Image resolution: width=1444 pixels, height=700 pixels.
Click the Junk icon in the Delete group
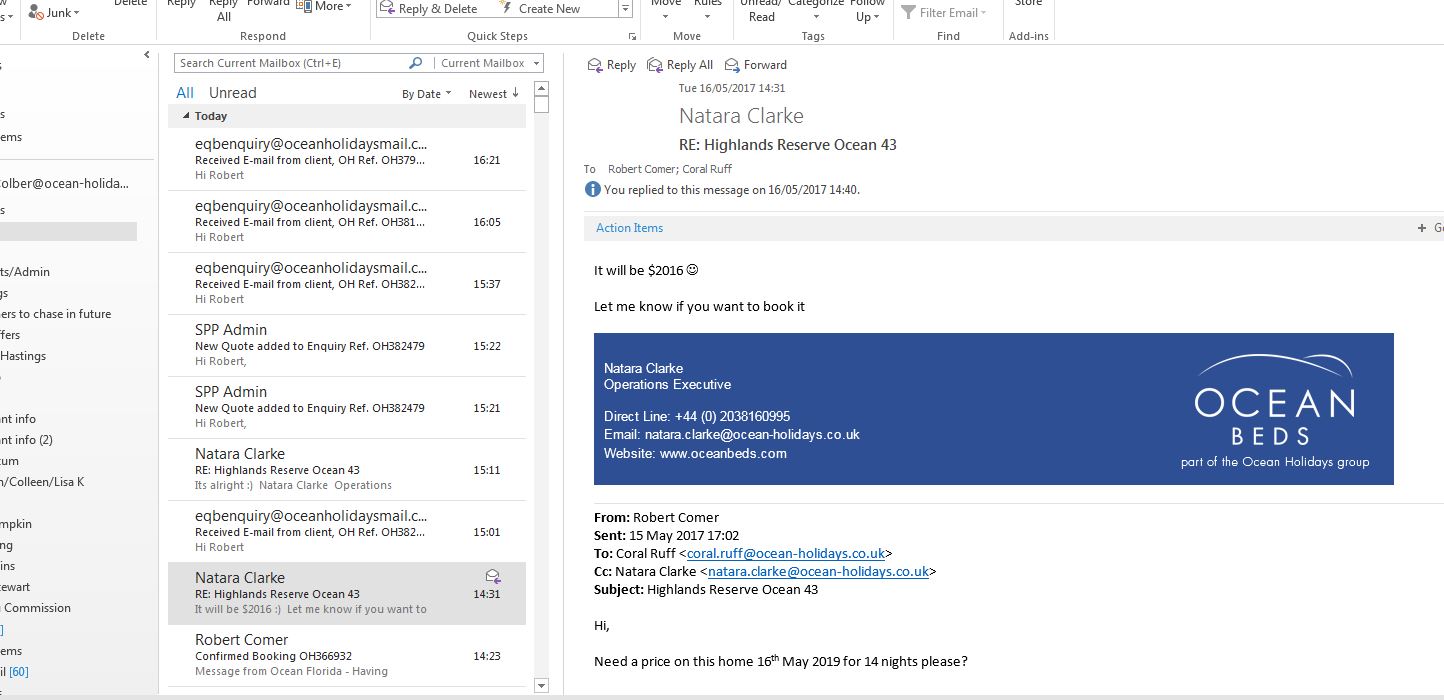[36, 13]
